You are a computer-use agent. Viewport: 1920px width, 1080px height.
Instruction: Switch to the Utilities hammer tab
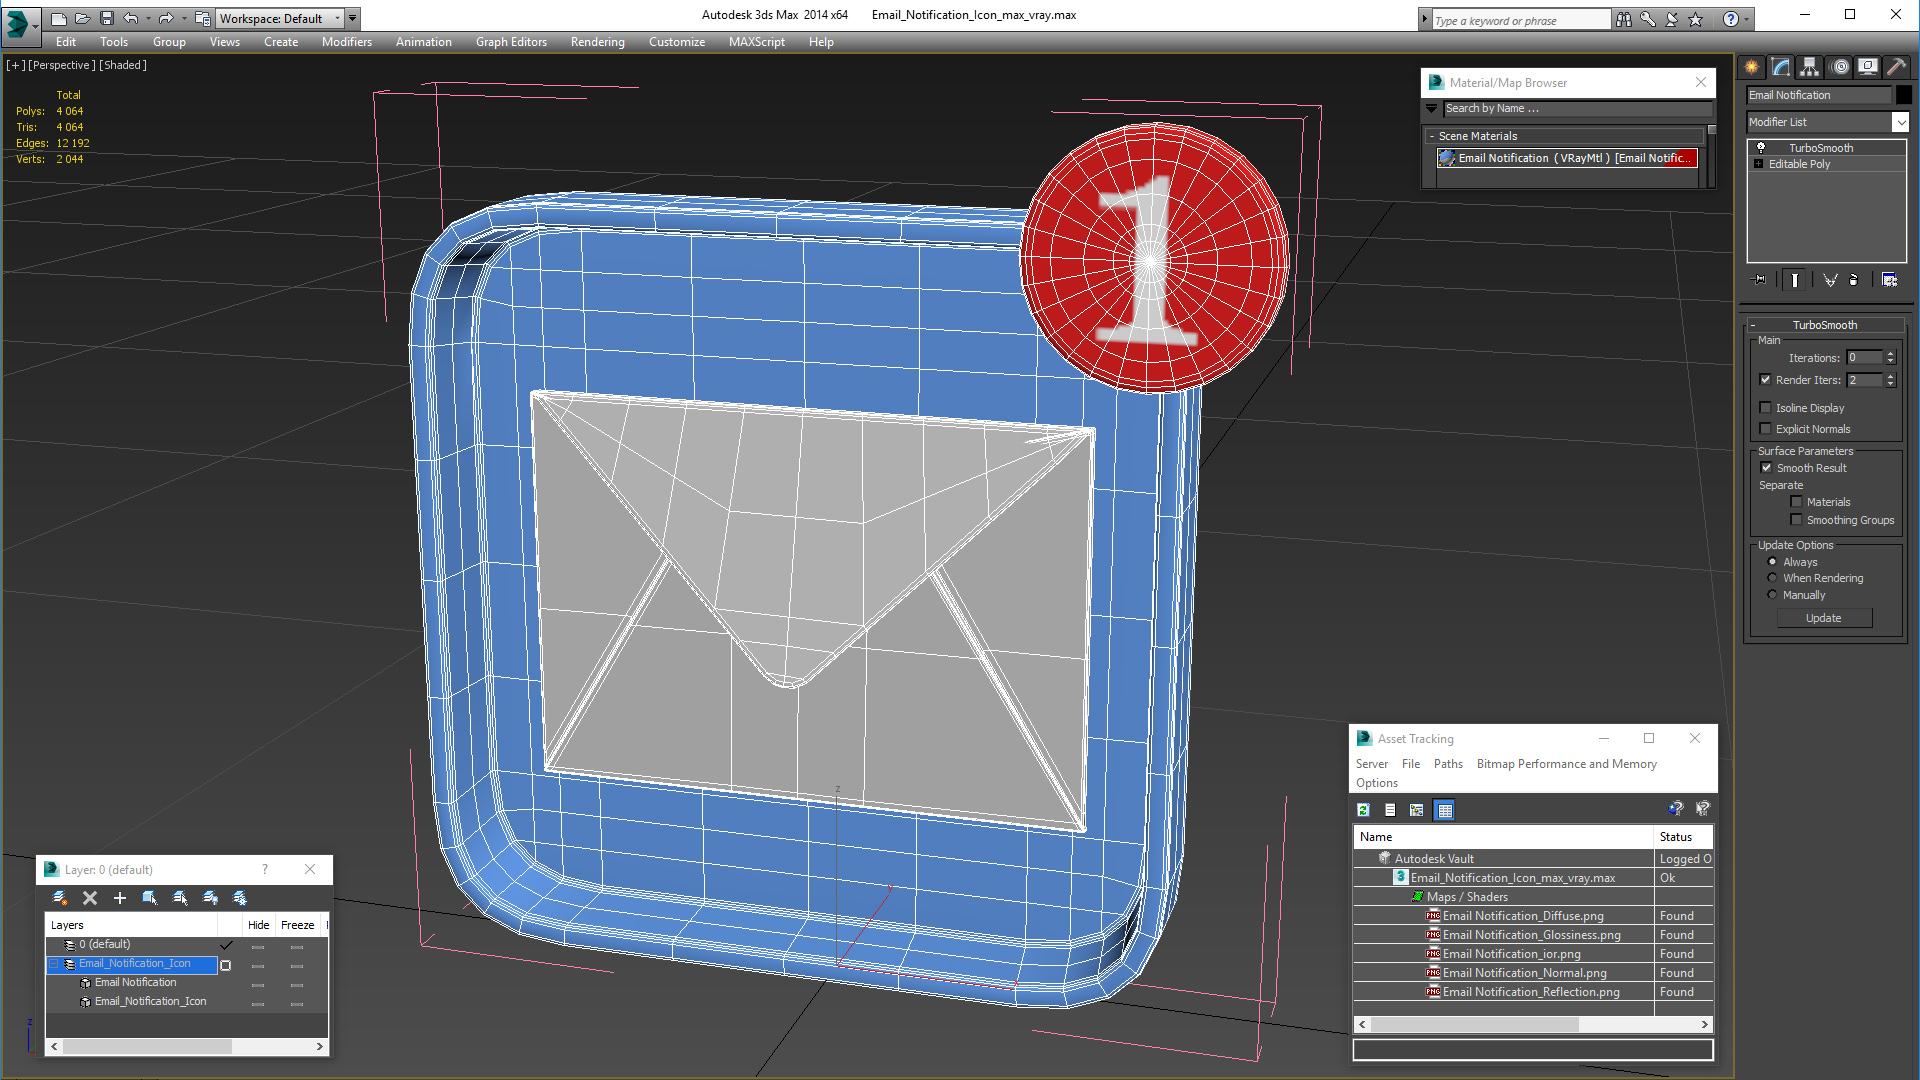coord(1896,67)
